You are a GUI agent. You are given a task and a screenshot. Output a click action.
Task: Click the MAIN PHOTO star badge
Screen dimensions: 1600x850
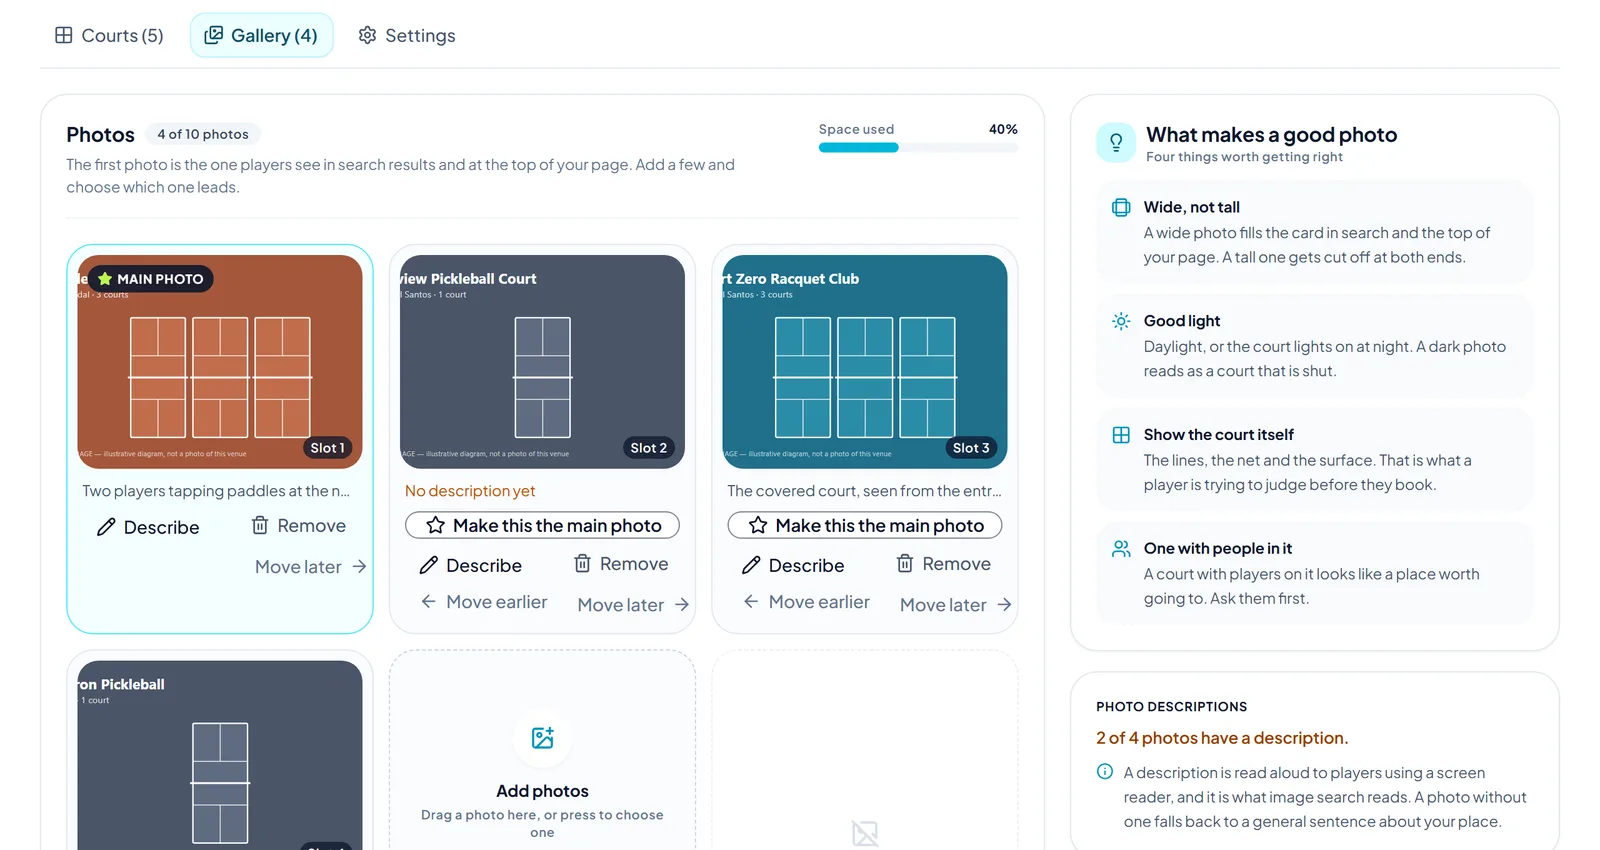[151, 279]
